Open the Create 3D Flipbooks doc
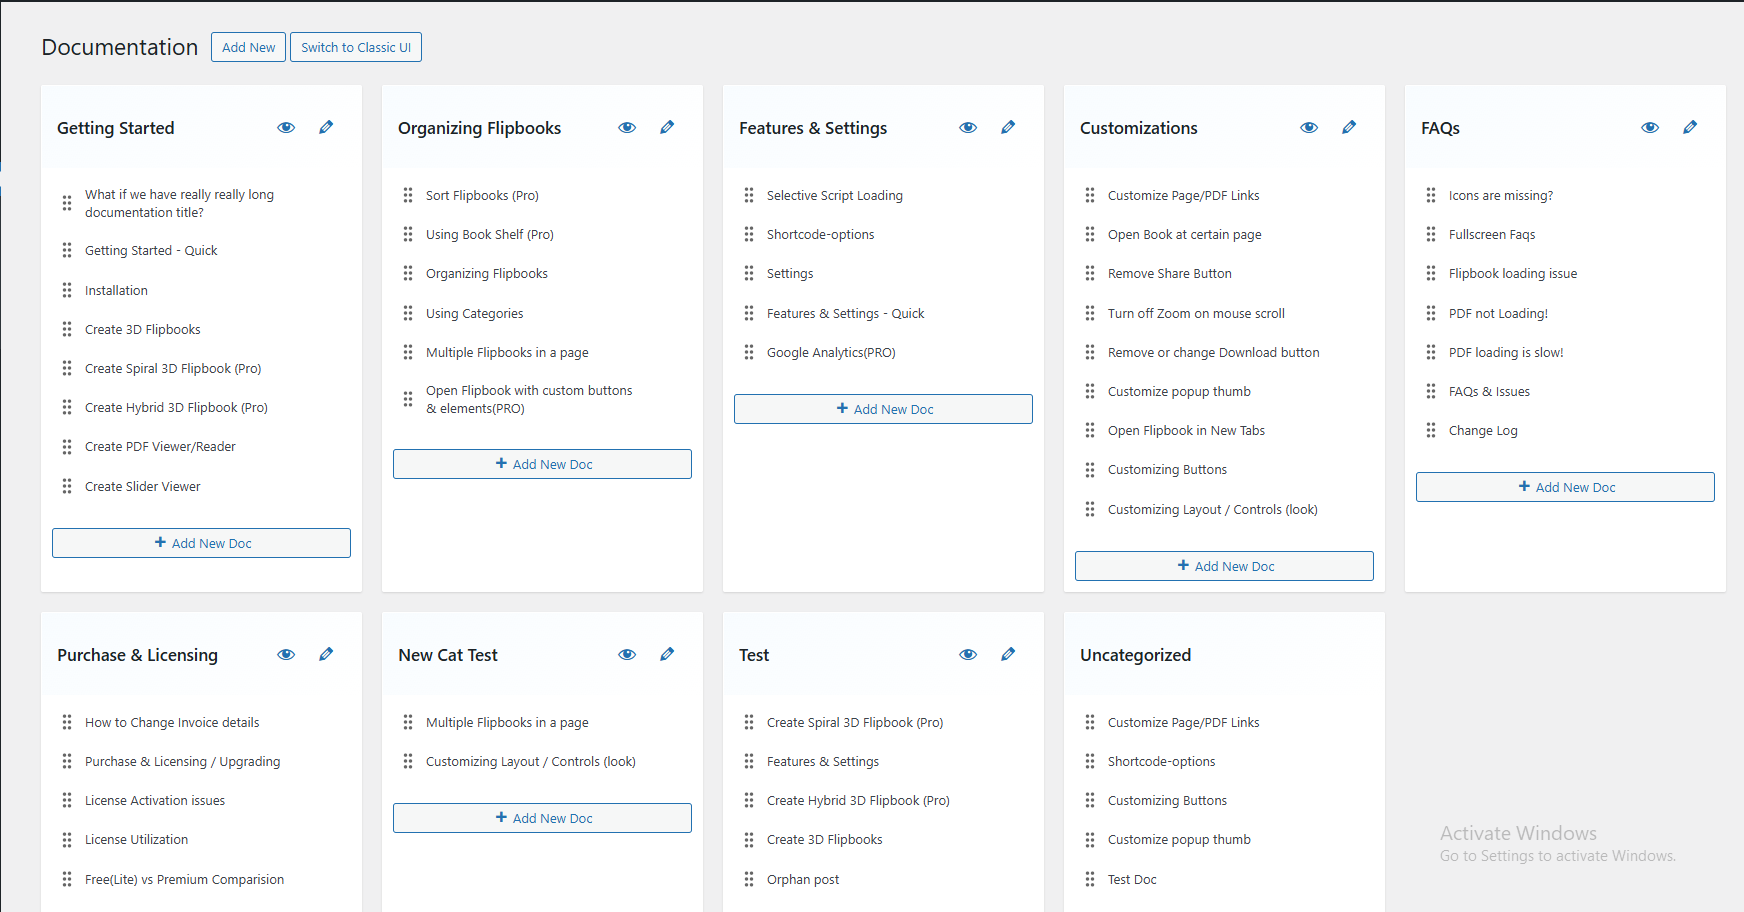The height and width of the screenshot is (912, 1744). [143, 329]
